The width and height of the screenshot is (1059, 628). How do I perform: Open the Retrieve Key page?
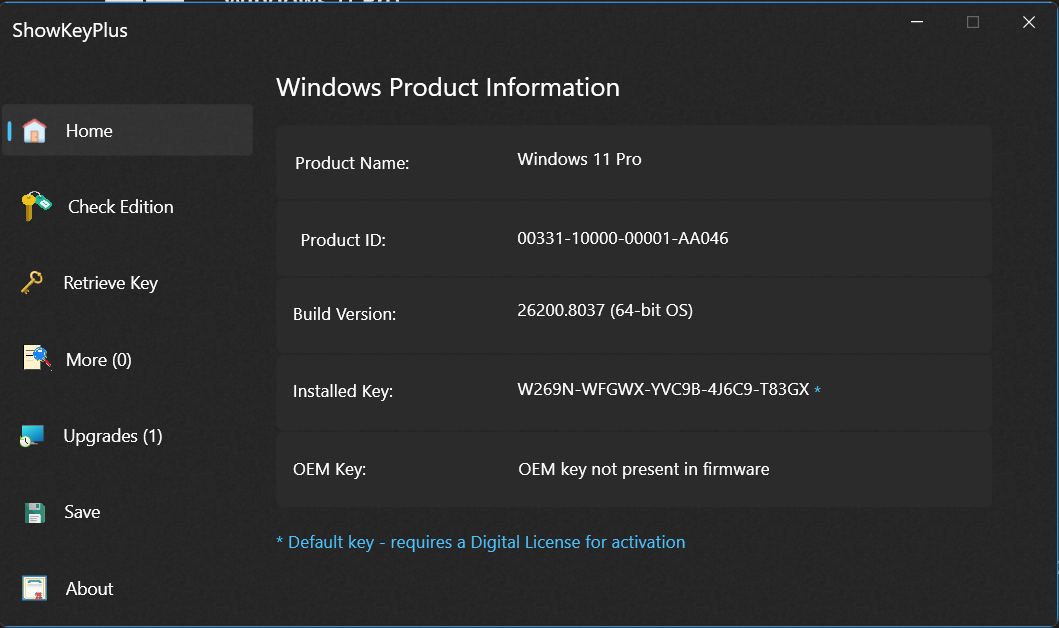pyautogui.click(x=111, y=283)
